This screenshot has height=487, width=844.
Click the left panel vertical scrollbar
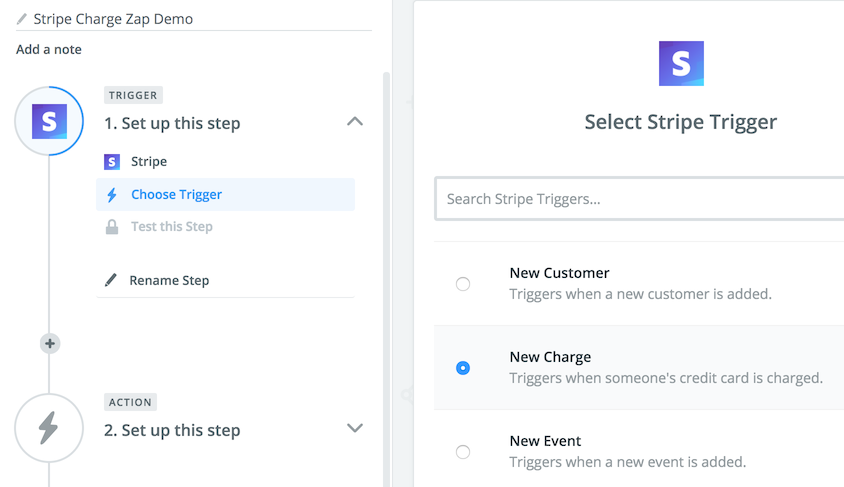[386, 279]
